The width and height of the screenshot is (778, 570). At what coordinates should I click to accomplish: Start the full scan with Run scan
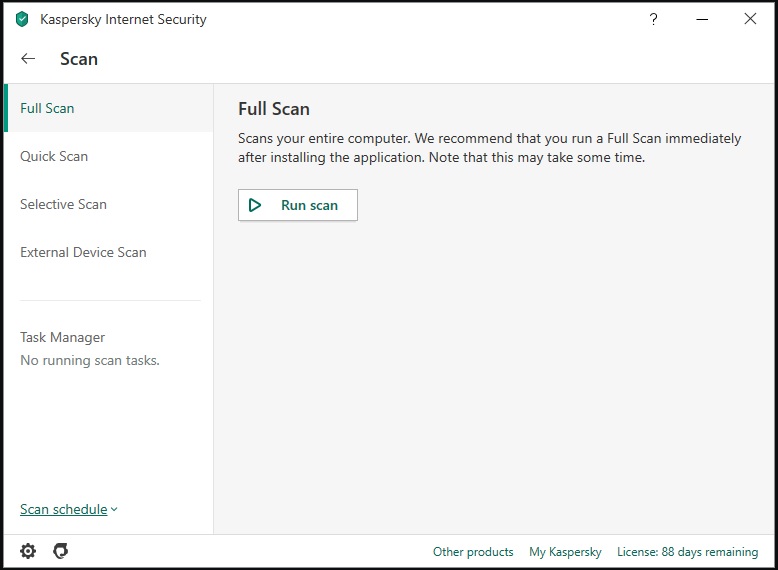coord(298,205)
